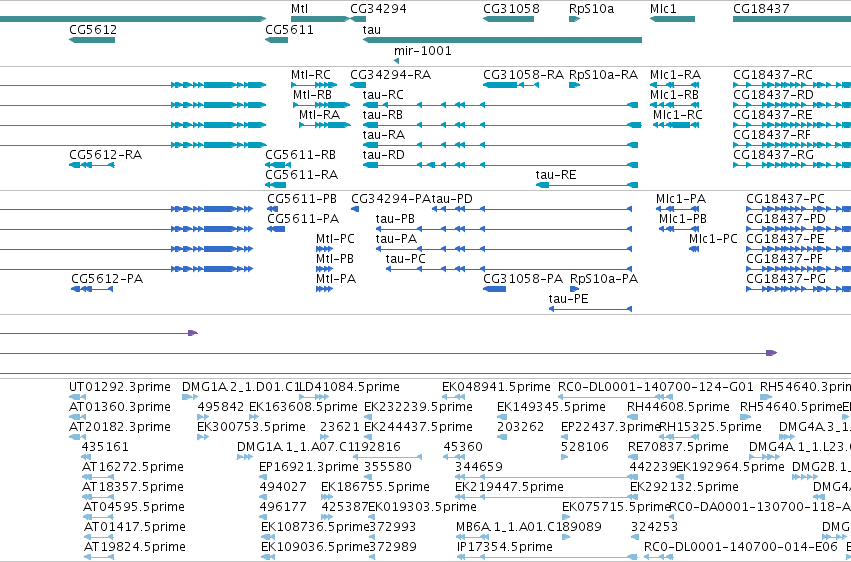This screenshot has height=562, width=851.
Task: Click EST IP17354.5prime
Action: point(505,546)
